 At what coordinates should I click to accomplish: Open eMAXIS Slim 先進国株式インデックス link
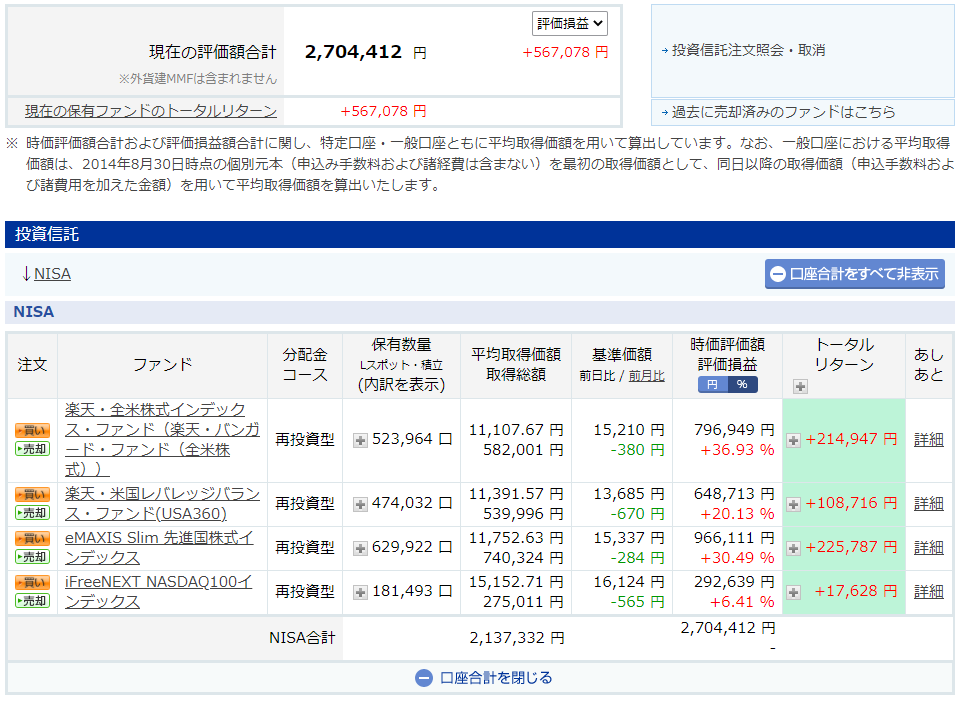[x=159, y=547]
